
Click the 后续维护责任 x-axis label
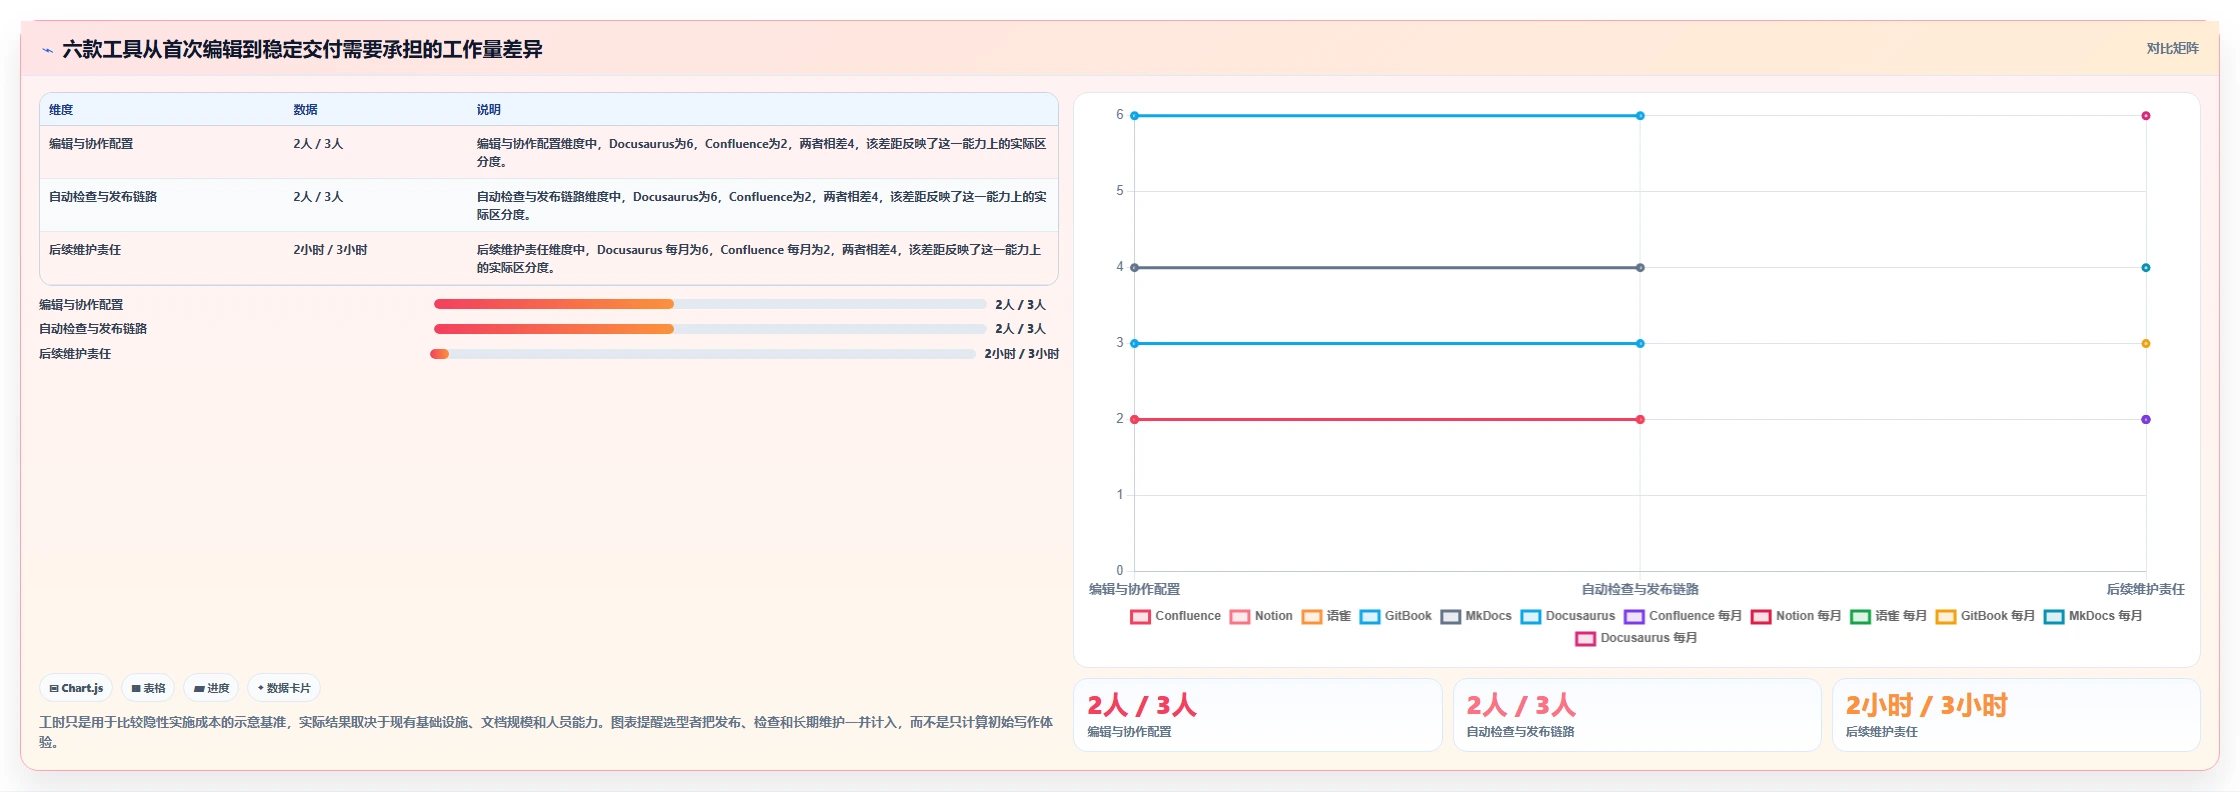(2146, 590)
